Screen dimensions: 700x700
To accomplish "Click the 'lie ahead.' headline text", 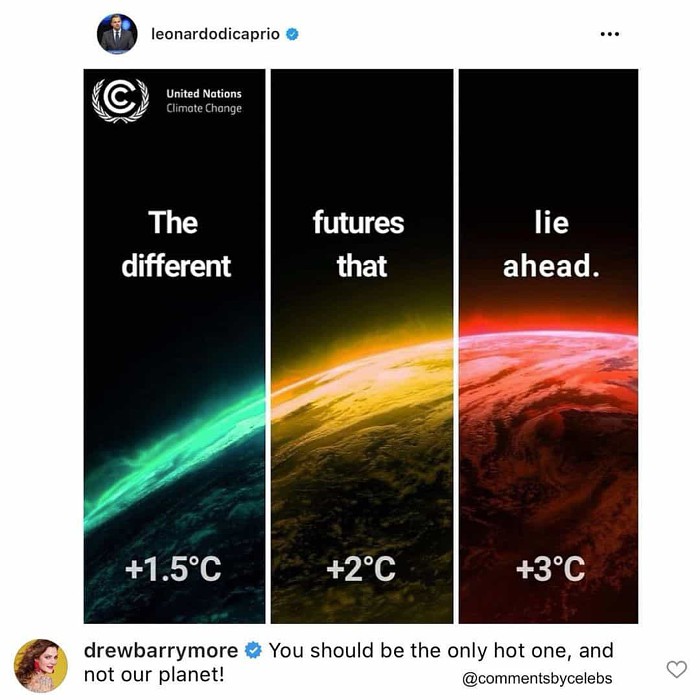I will [552, 244].
